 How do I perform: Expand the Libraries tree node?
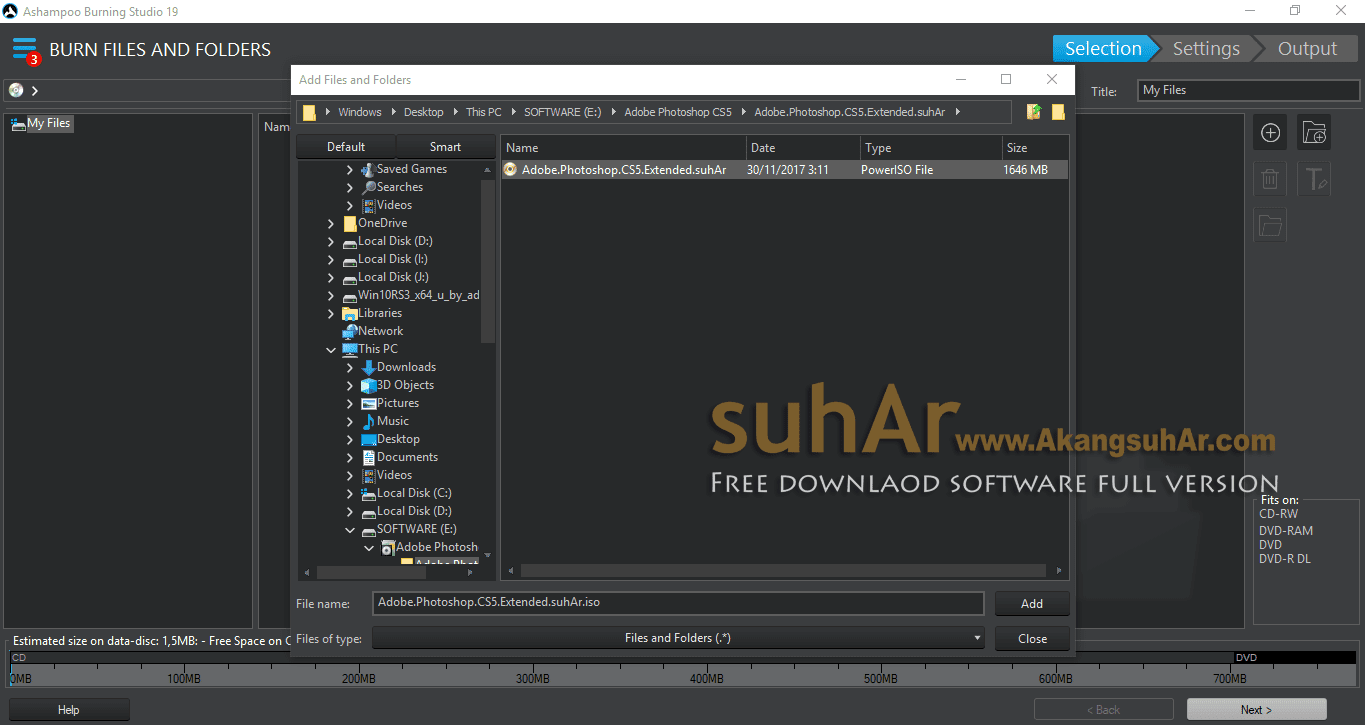click(331, 313)
